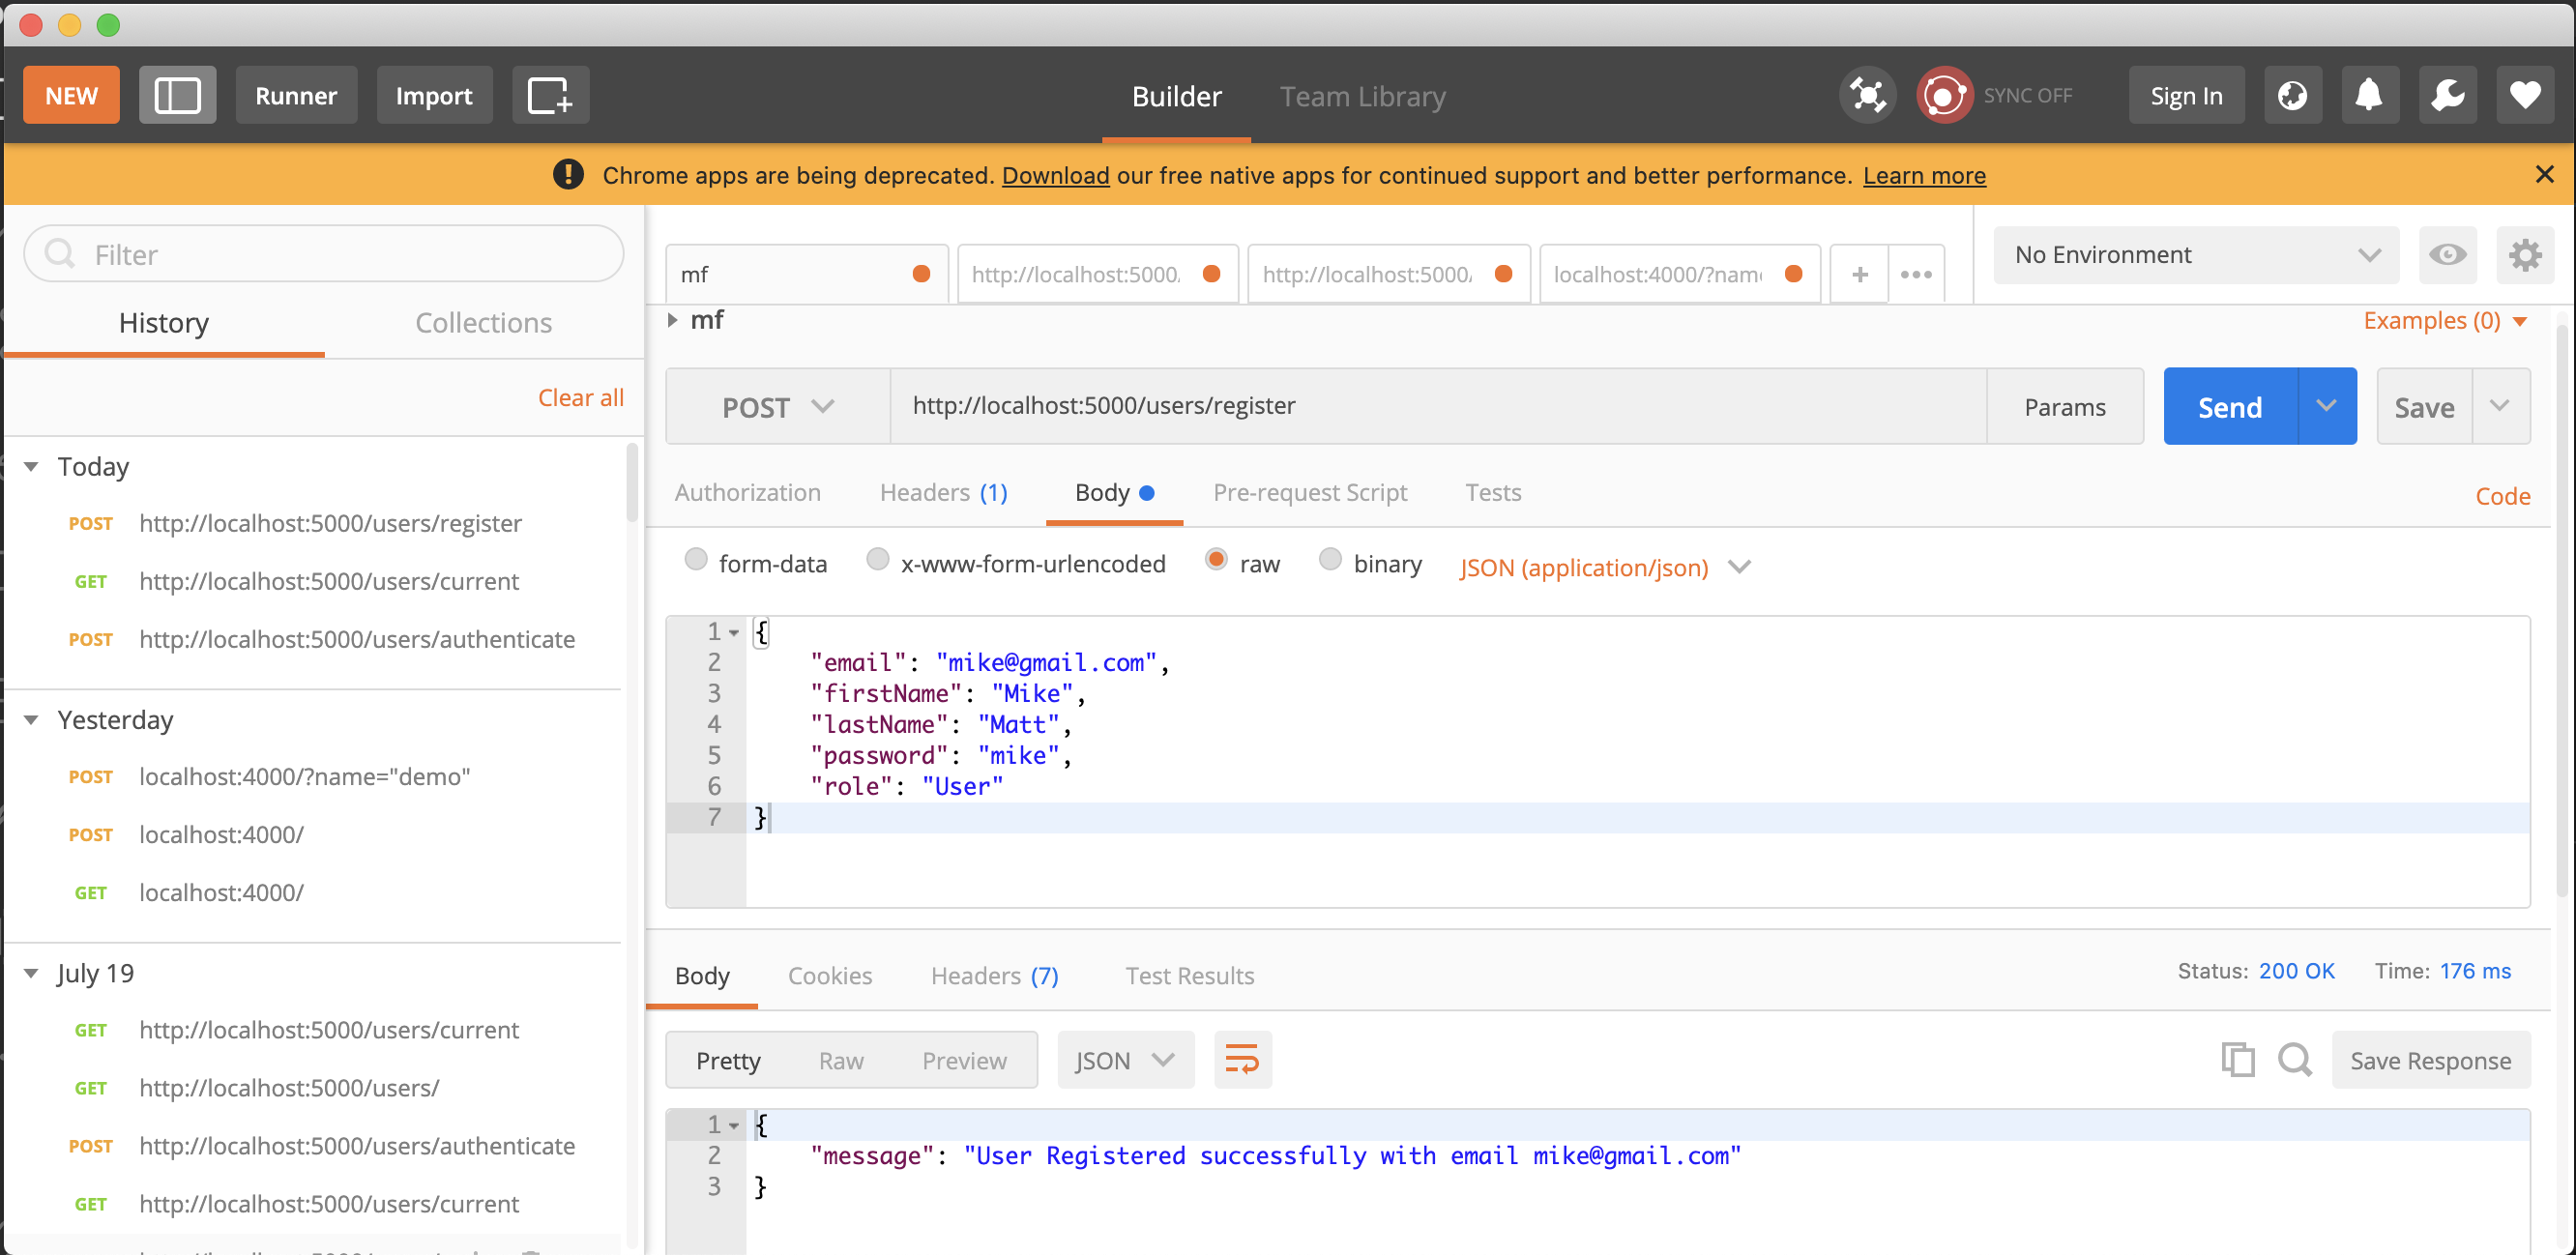Open the Code snippet link
This screenshot has height=1255, width=2576.
coord(2502,496)
